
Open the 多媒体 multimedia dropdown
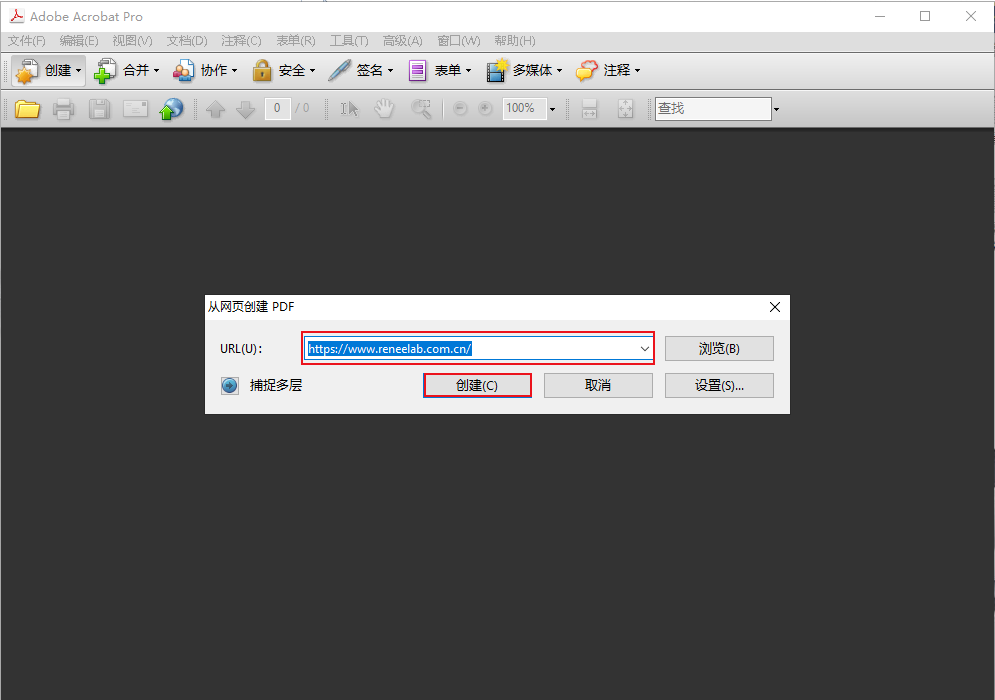point(524,70)
